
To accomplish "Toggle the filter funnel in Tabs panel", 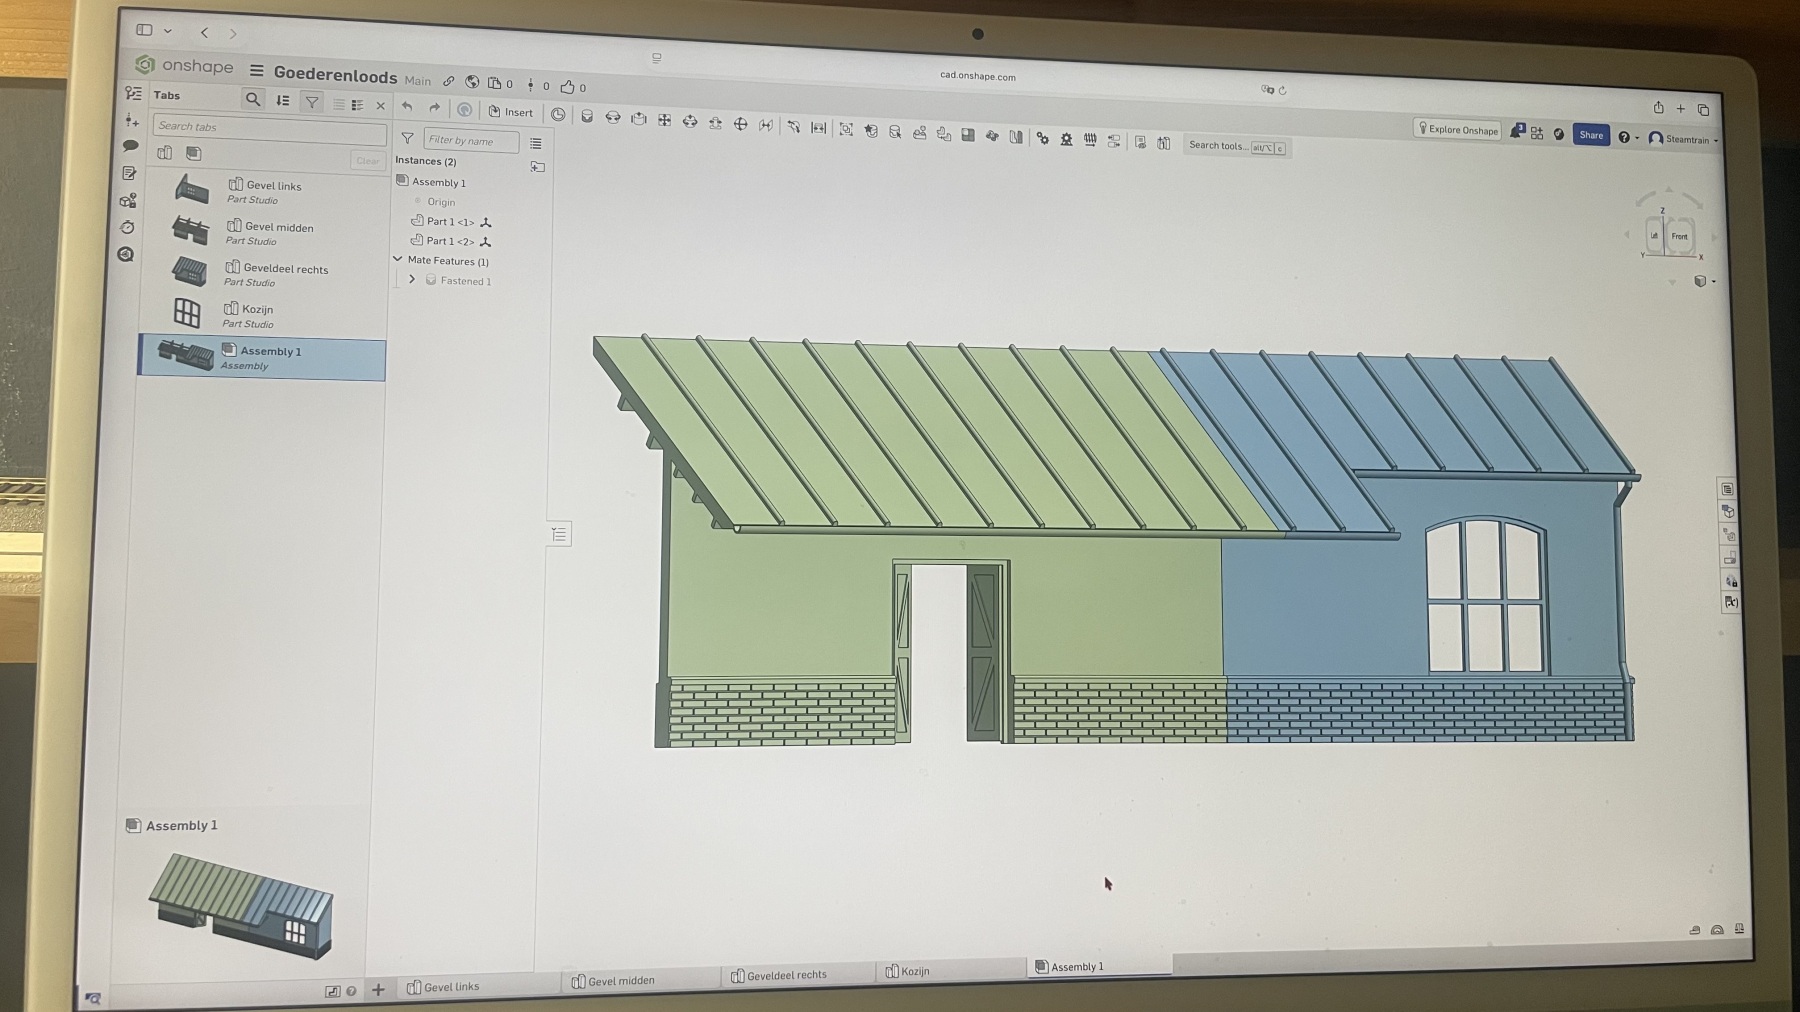I will point(312,101).
